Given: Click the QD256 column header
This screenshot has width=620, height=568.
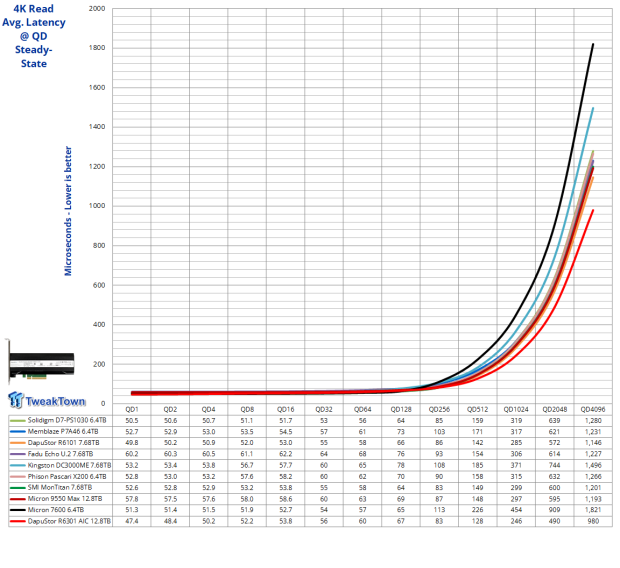Looking at the screenshot, I should [437, 409].
